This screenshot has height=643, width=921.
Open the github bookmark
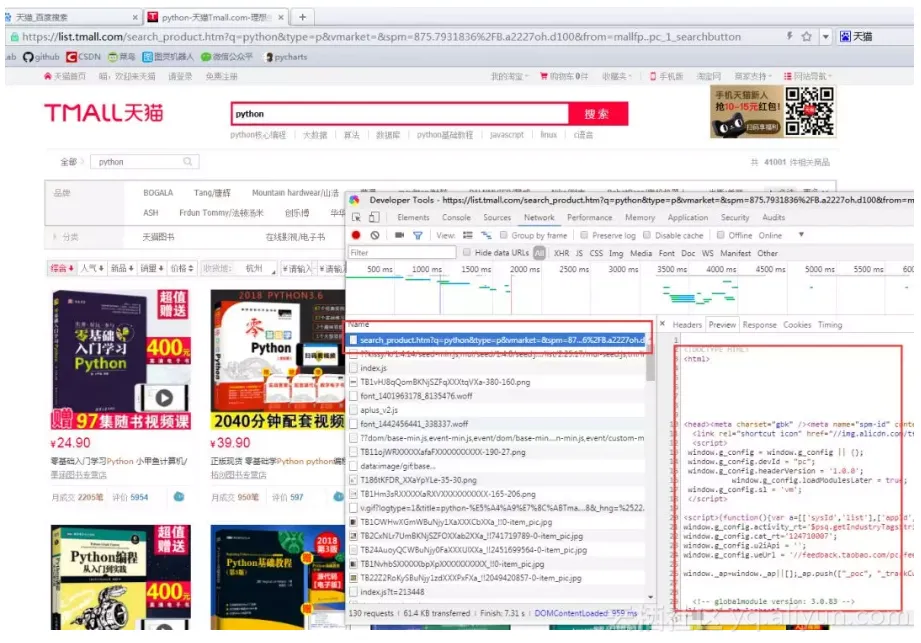click(x=41, y=57)
